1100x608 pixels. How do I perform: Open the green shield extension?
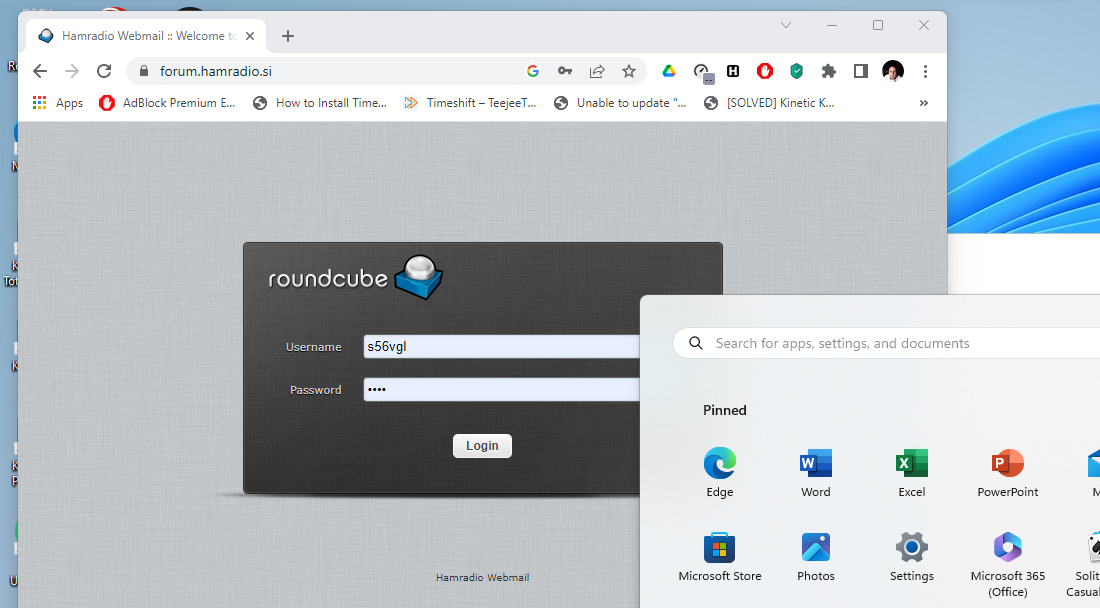tap(796, 71)
